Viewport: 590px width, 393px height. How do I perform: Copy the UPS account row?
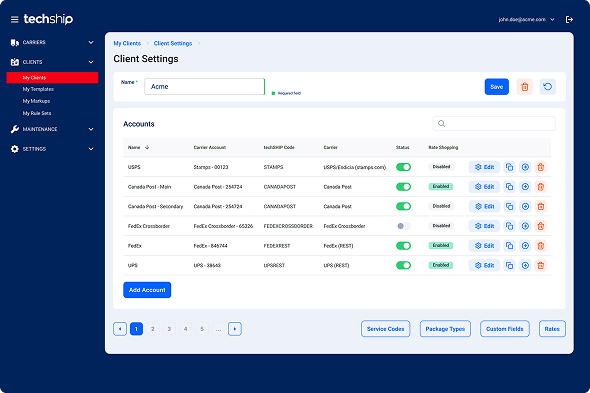pos(509,265)
